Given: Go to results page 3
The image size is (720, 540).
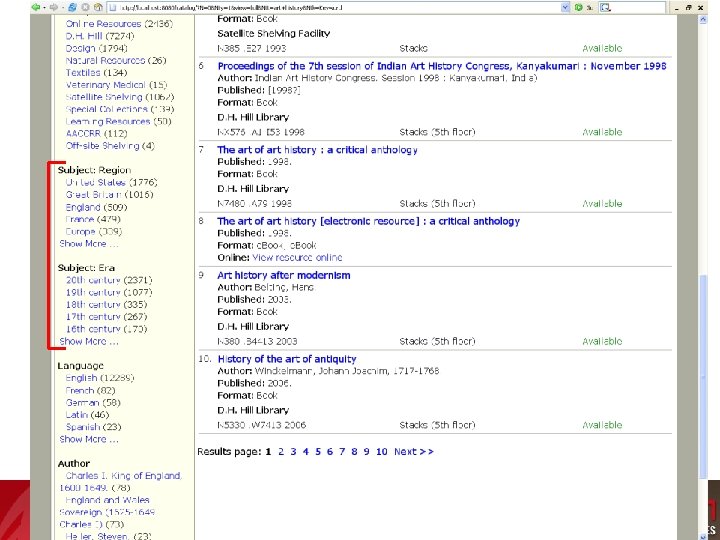Looking at the screenshot, I should click(293, 452).
